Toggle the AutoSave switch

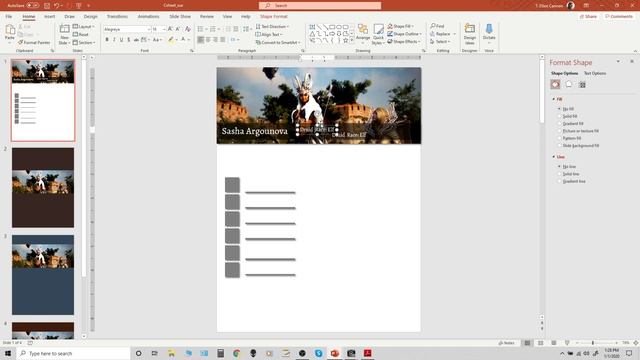[x=33, y=6]
